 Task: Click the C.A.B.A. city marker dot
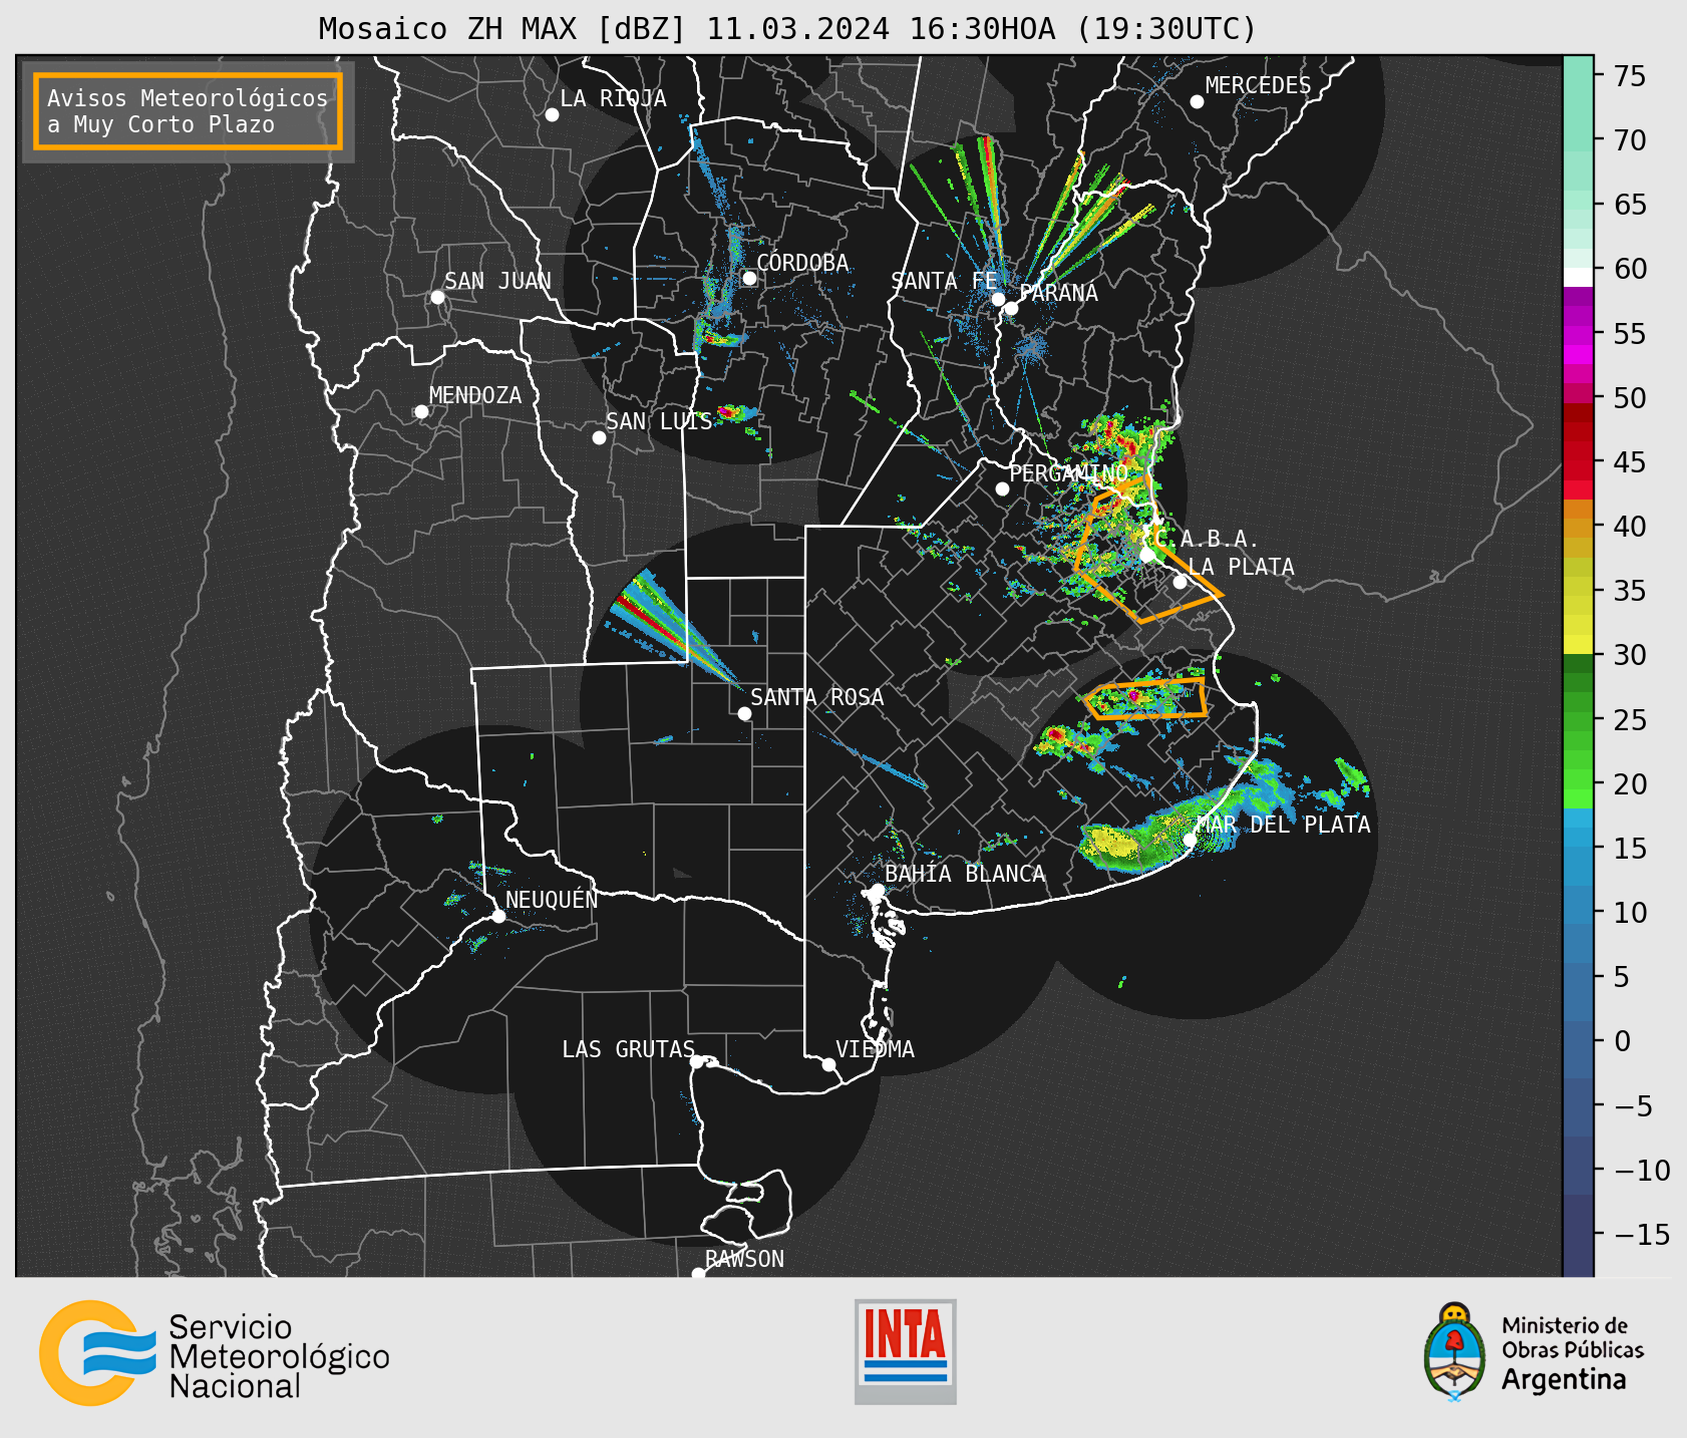click(x=1148, y=555)
